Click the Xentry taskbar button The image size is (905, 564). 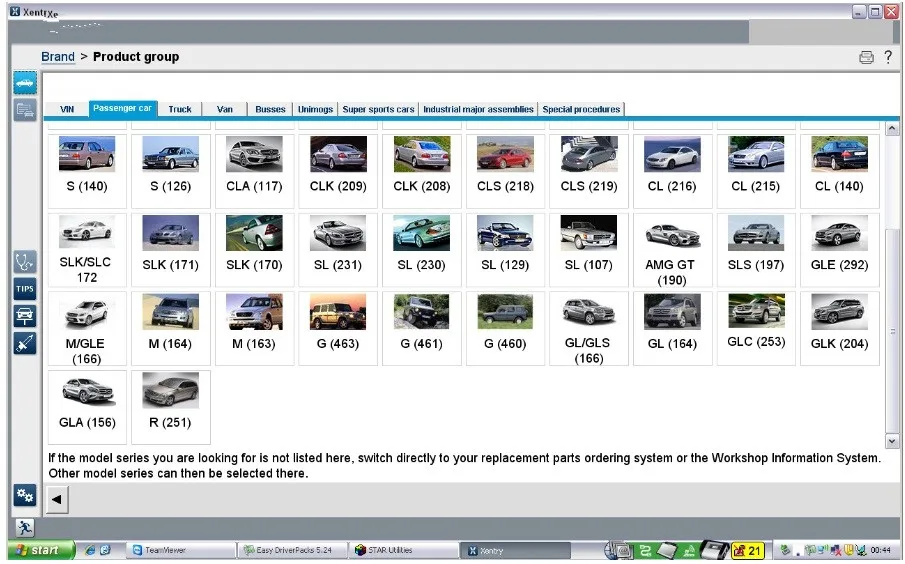515,550
